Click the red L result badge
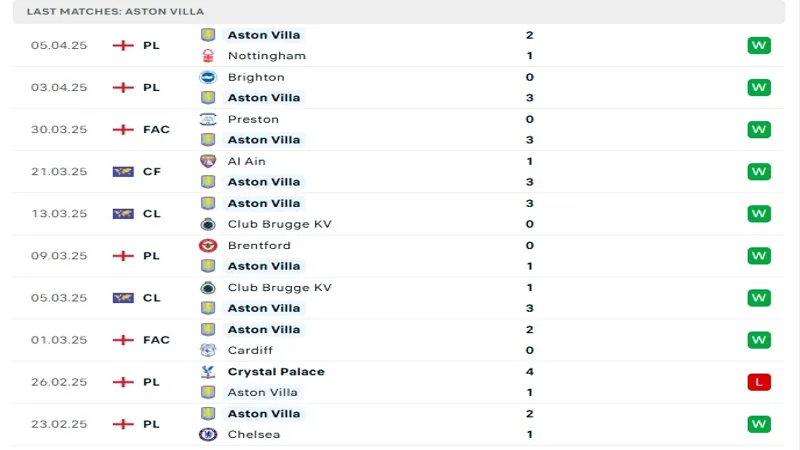Image resolution: width=800 pixels, height=450 pixels. 759,382
